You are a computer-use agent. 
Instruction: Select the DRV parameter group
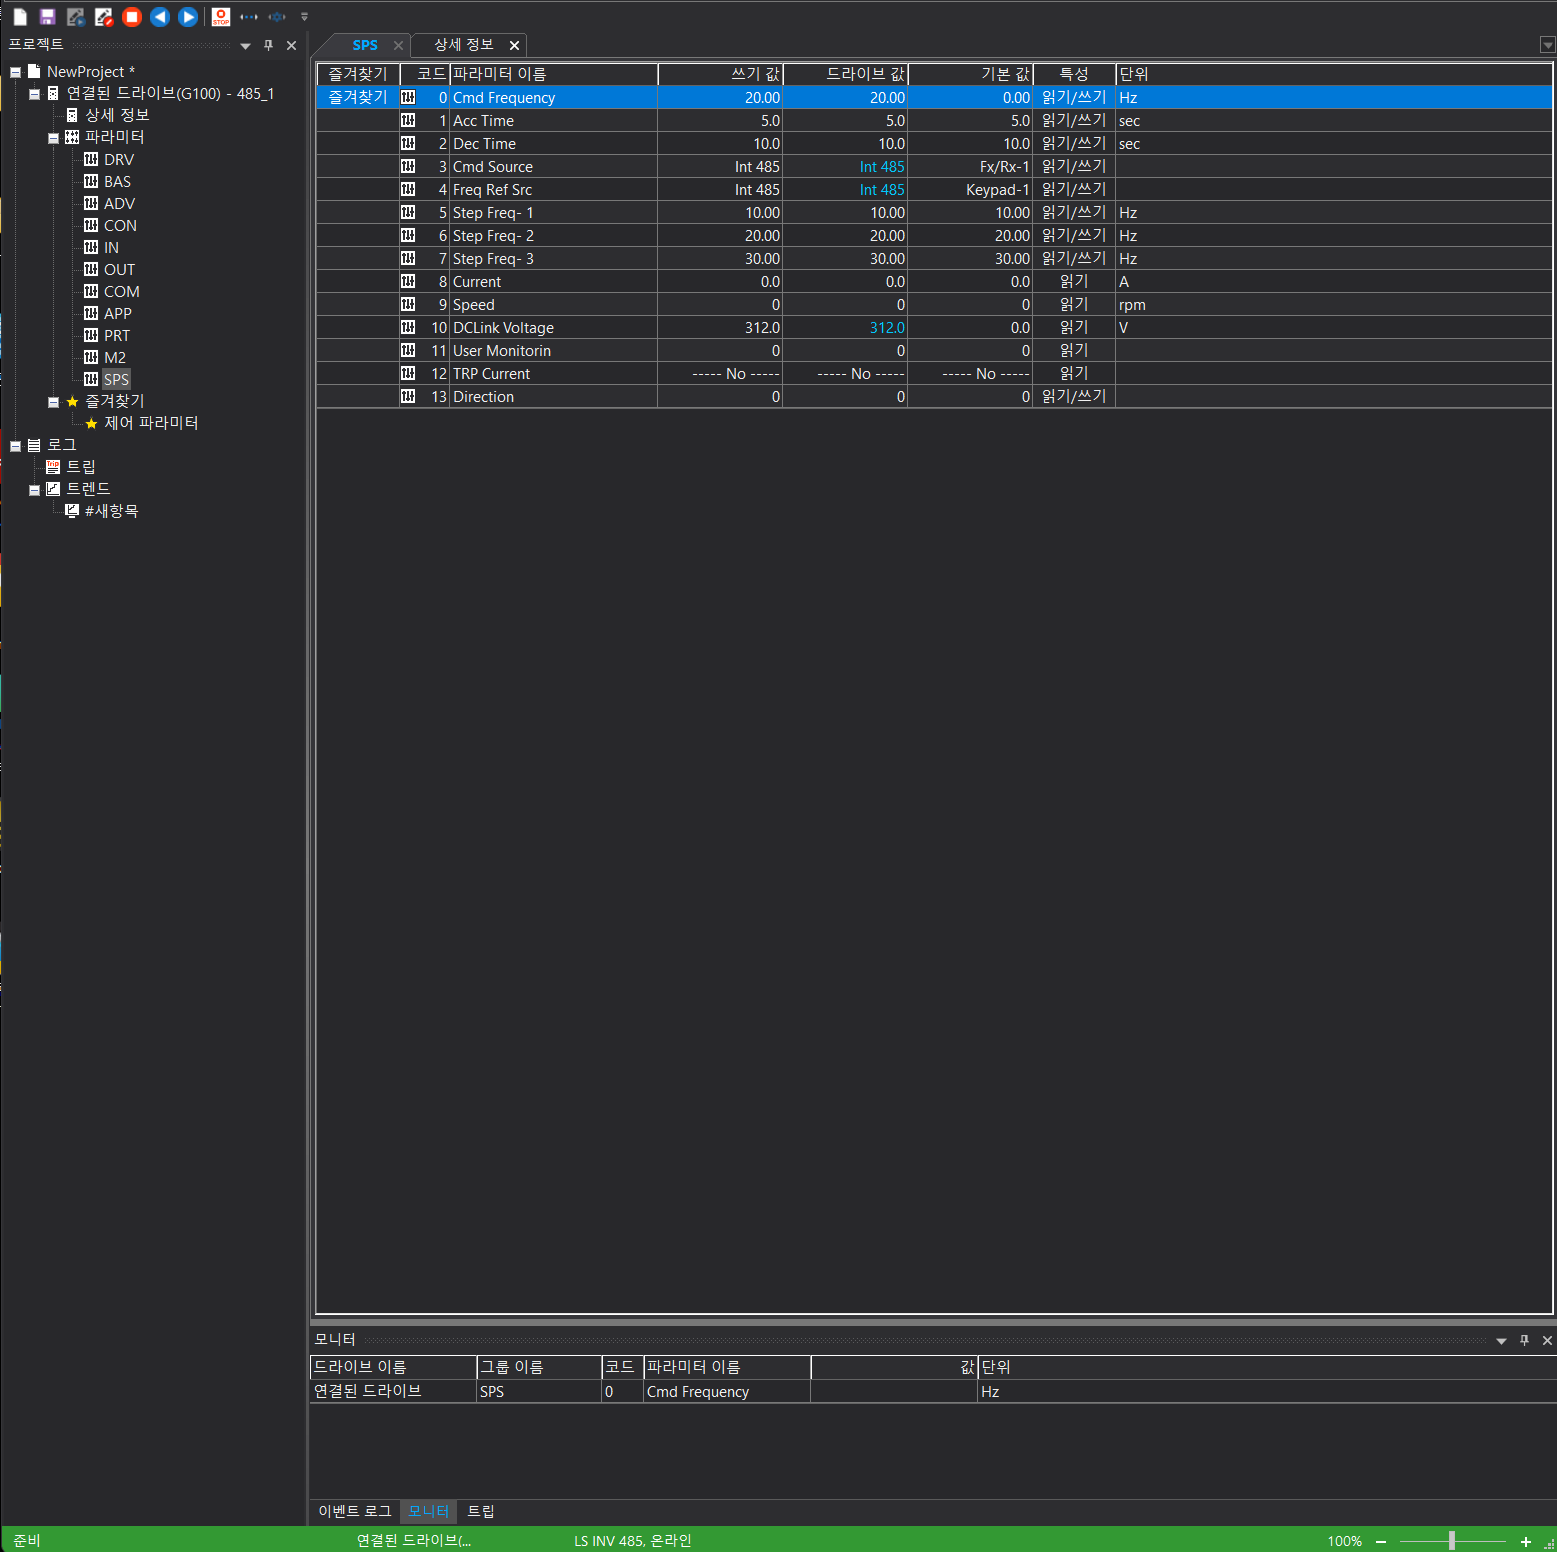[x=121, y=159]
